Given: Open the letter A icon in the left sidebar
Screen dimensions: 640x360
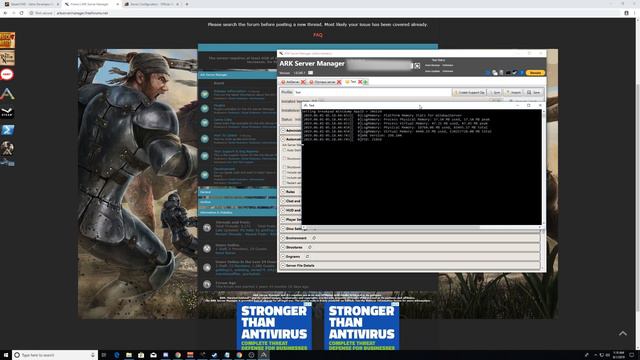Looking at the screenshot, I should pos(7,94).
